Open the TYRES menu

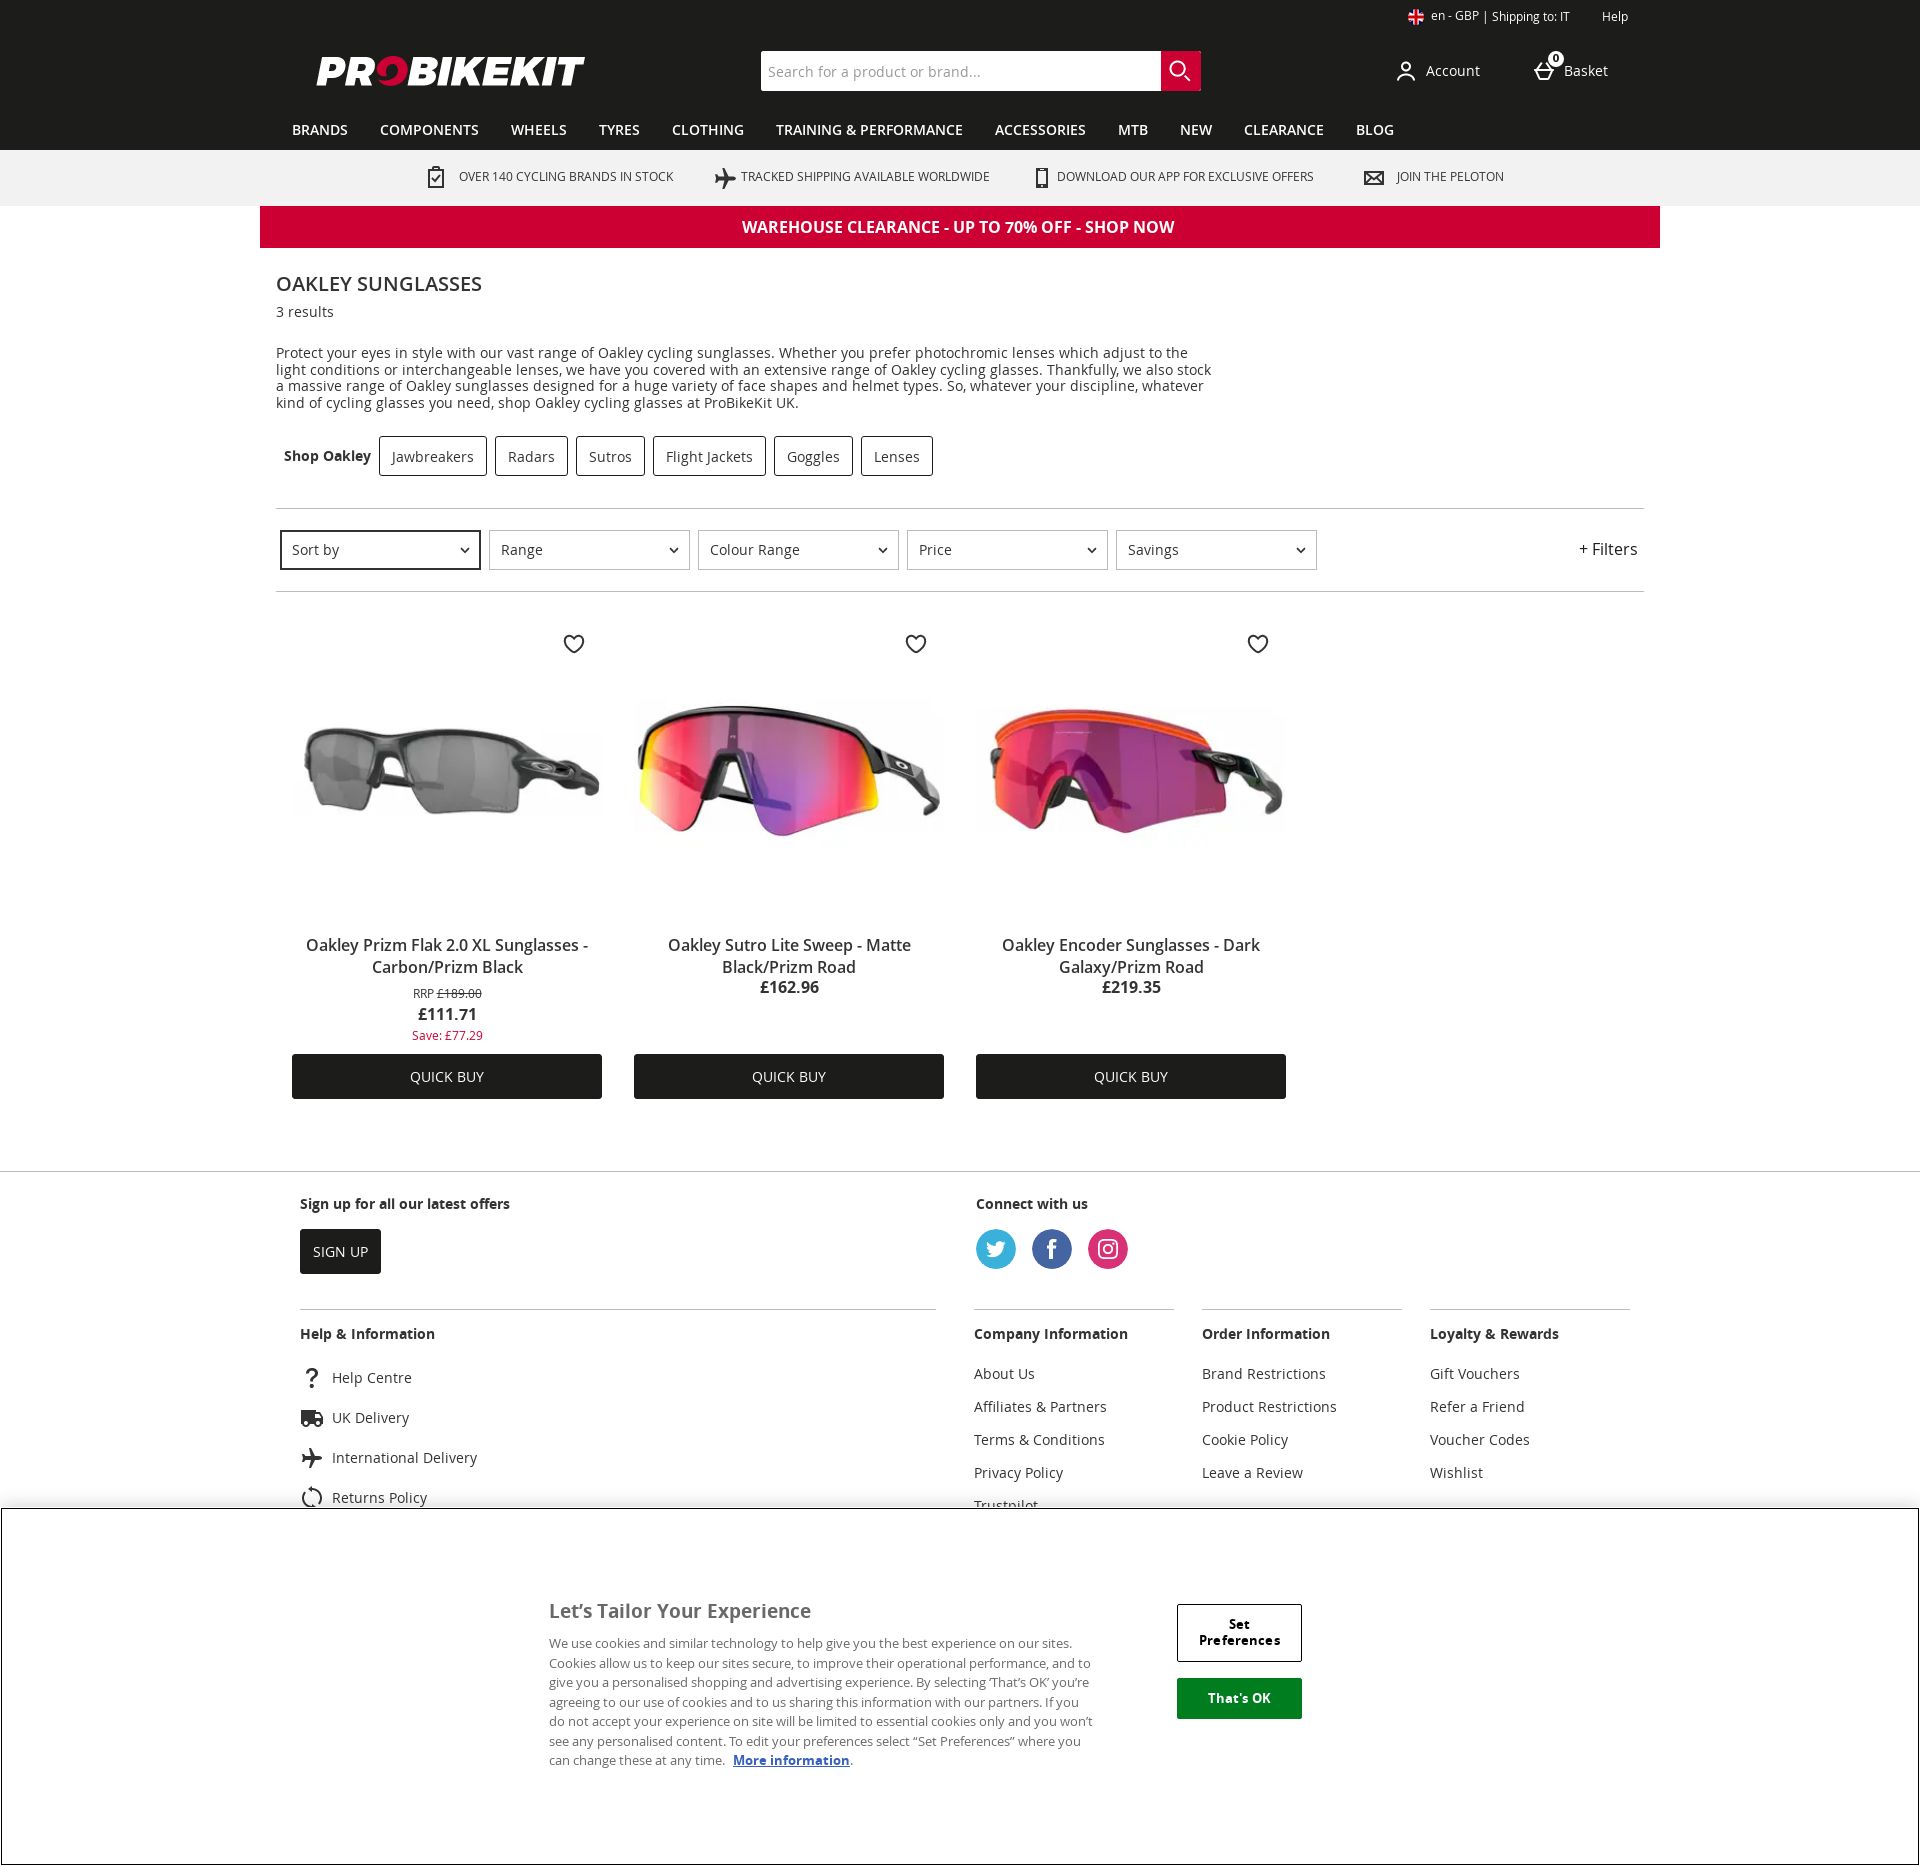[619, 130]
